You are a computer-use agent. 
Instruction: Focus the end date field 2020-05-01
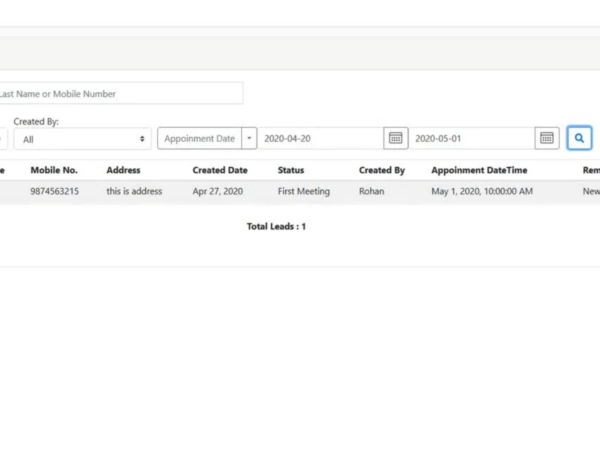(471, 139)
